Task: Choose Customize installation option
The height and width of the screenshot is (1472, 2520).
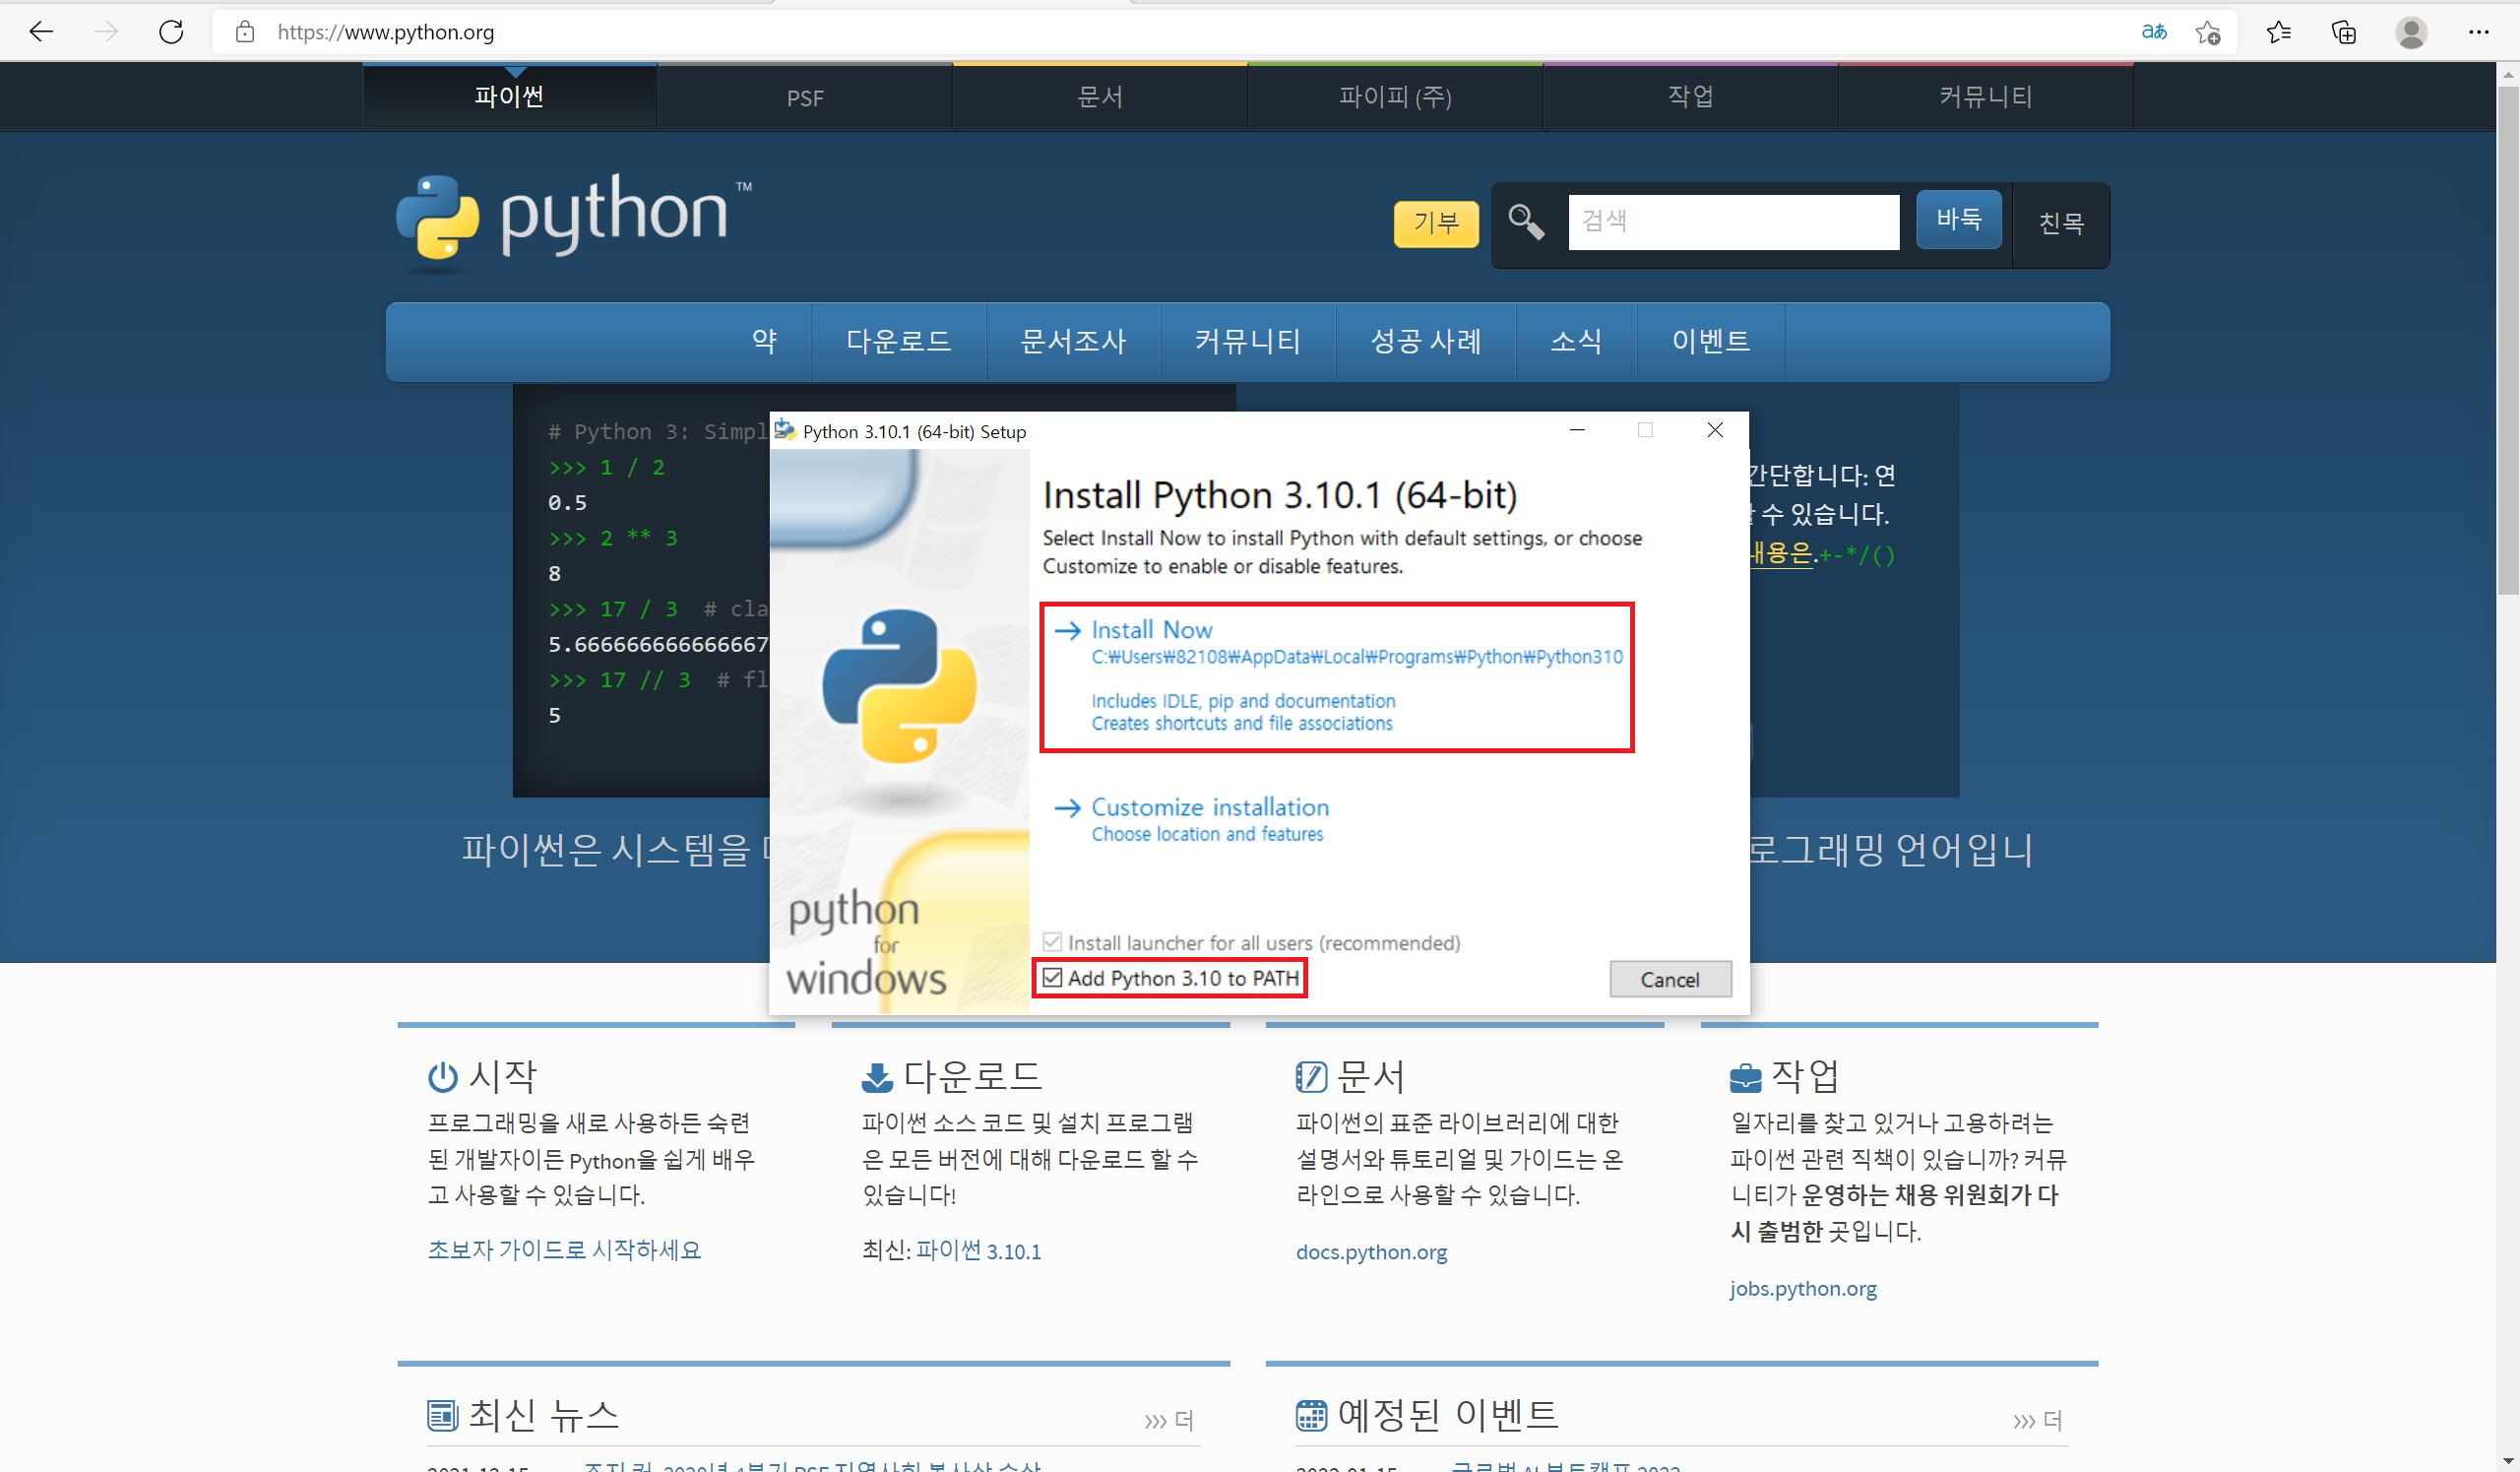Action: point(1209,807)
